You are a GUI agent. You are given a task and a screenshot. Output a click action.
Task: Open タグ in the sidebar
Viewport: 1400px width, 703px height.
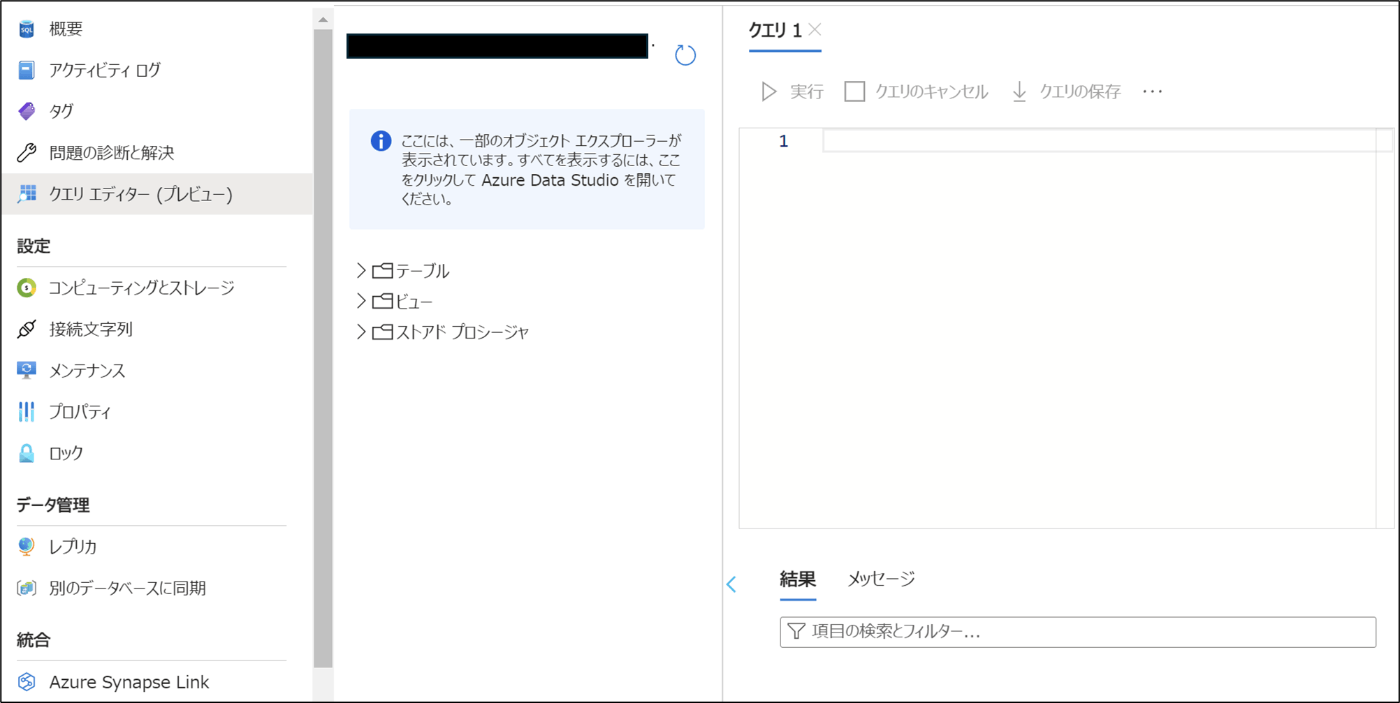coord(61,111)
